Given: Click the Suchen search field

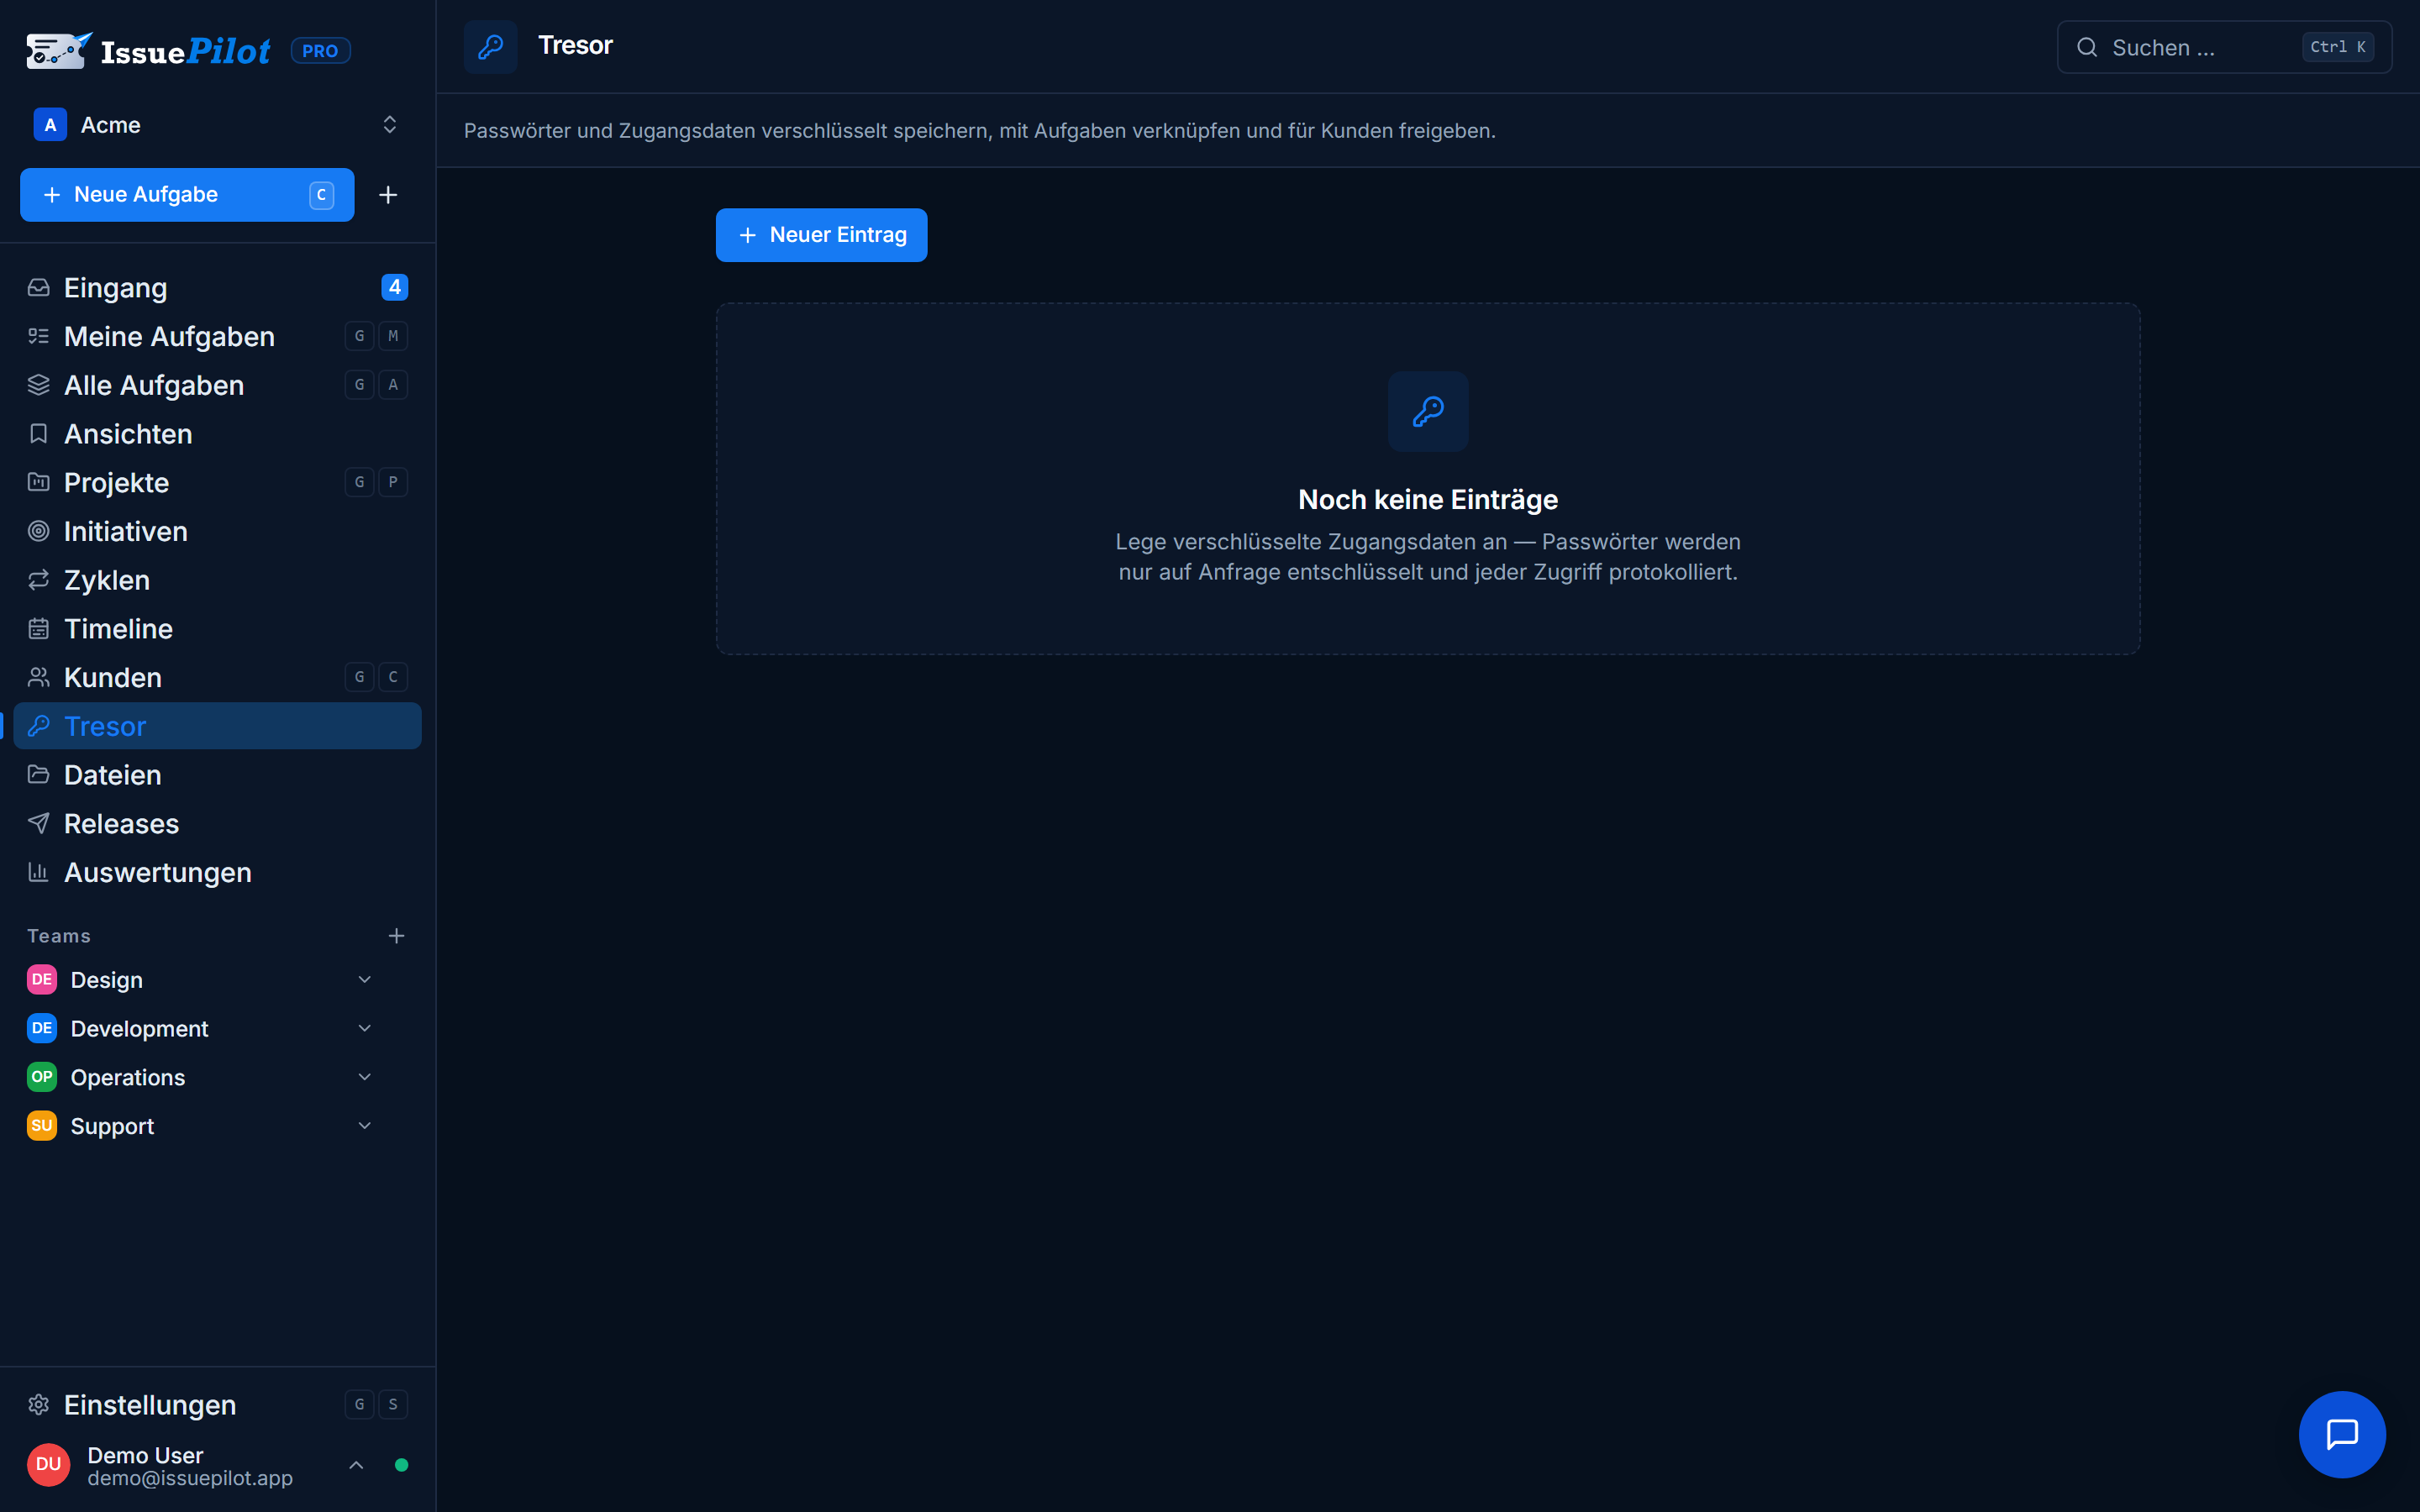Looking at the screenshot, I should (2224, 47).
